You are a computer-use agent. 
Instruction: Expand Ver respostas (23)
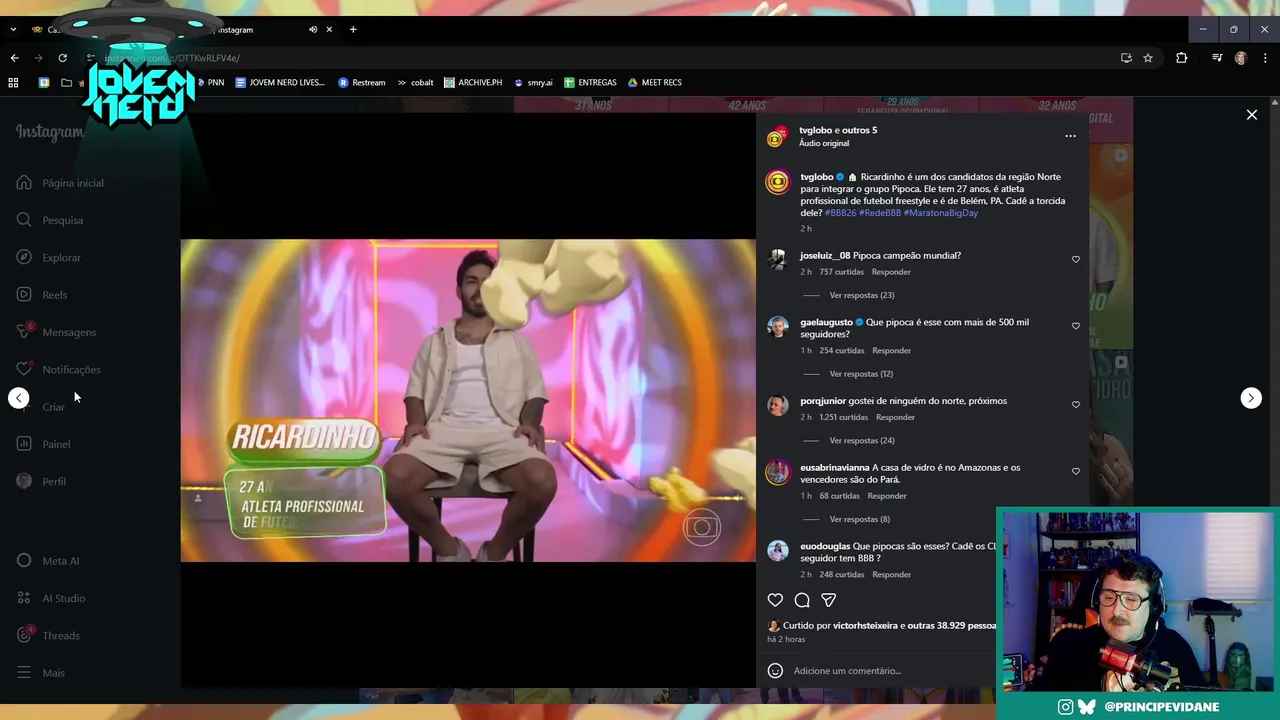pos(862,295)
